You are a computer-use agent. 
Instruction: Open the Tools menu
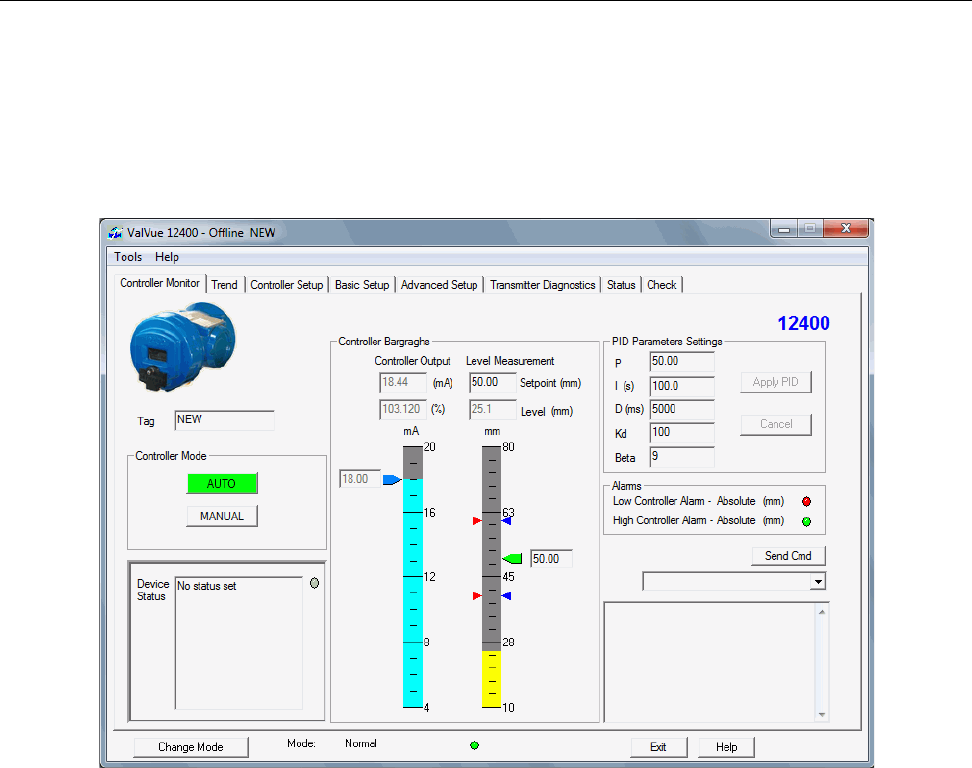(128, 257)
